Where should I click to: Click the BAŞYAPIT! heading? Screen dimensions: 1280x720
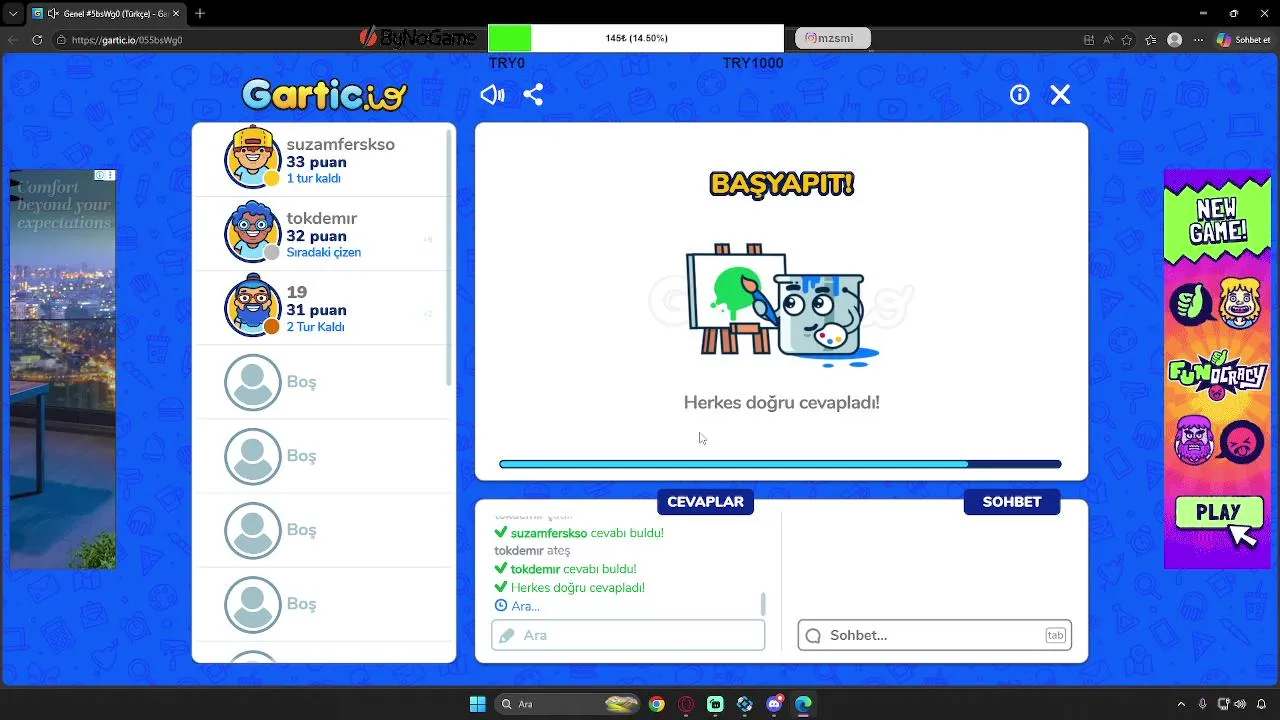coord(782,184)
